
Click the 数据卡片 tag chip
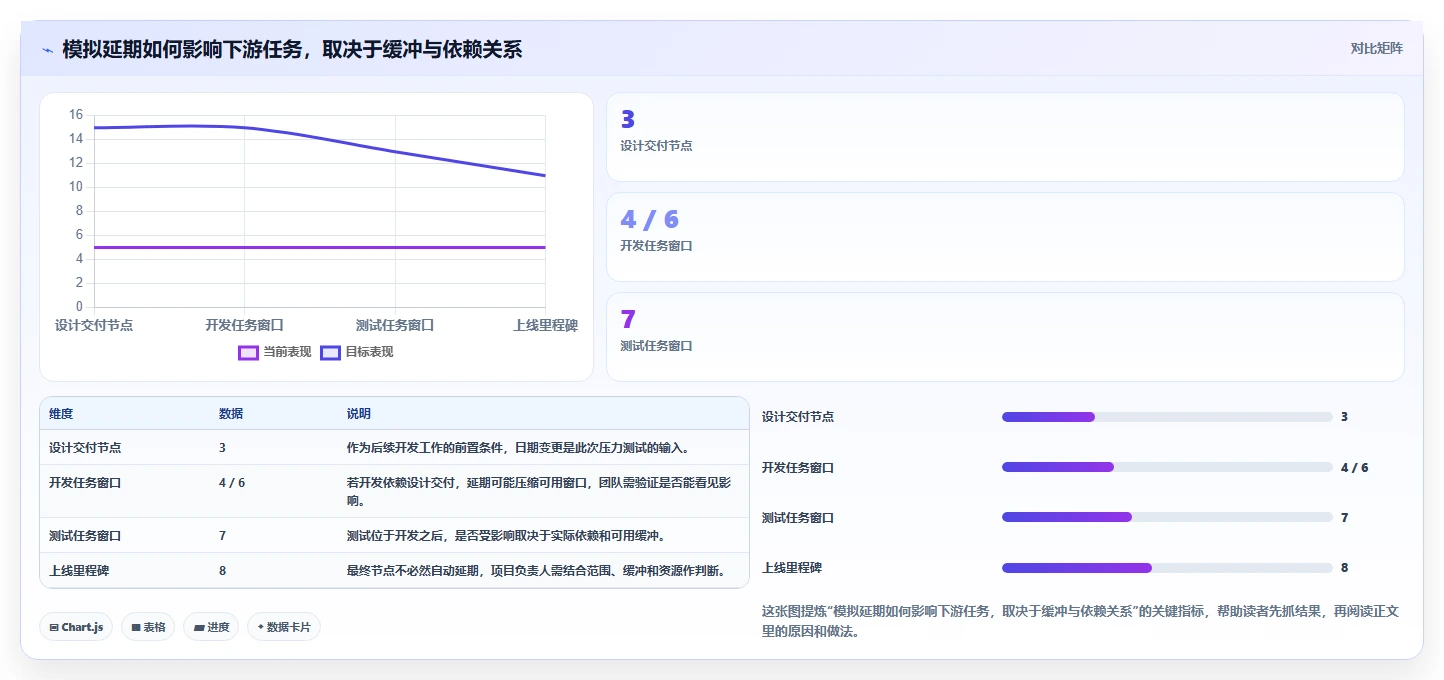pyautogui.click(x=284, y=627)
